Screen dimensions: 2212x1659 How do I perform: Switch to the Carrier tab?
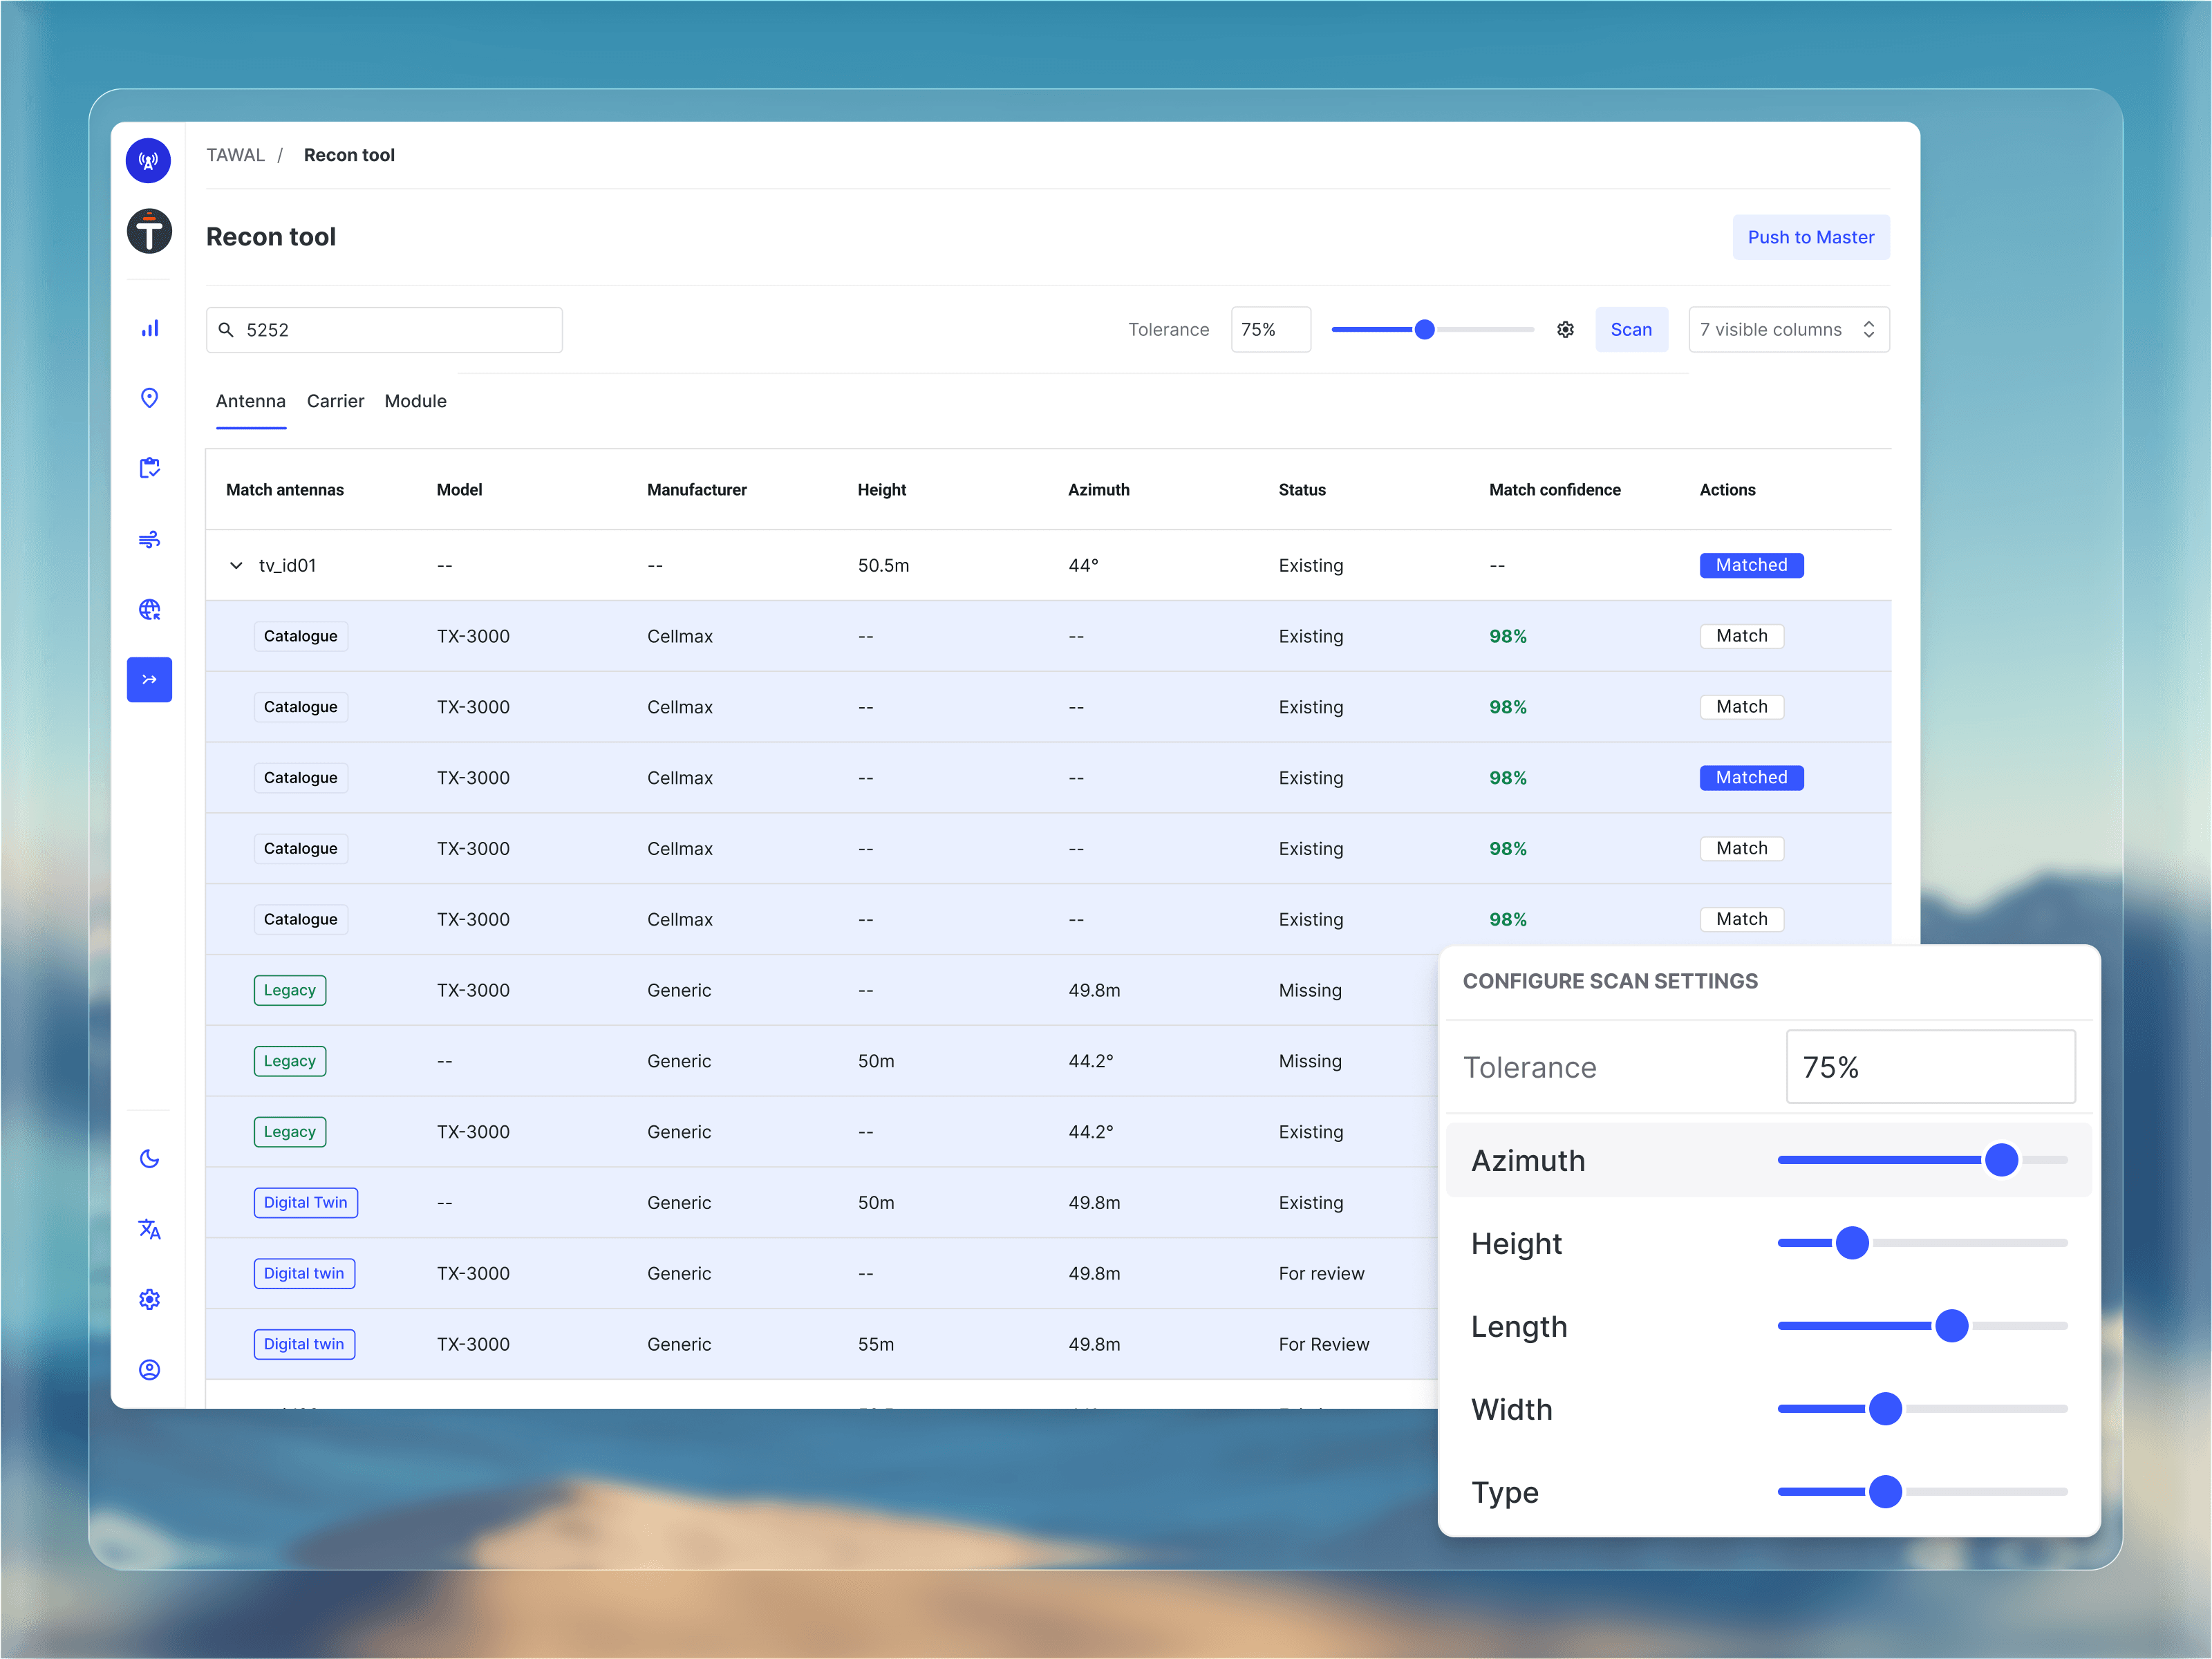pos(335,401)
